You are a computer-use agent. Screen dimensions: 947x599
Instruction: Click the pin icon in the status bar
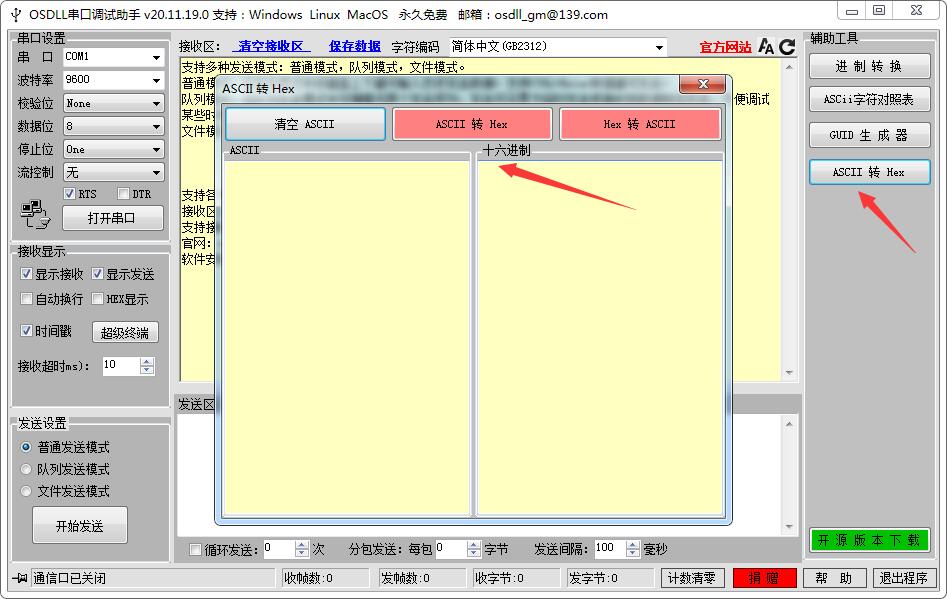pos(20,578)
